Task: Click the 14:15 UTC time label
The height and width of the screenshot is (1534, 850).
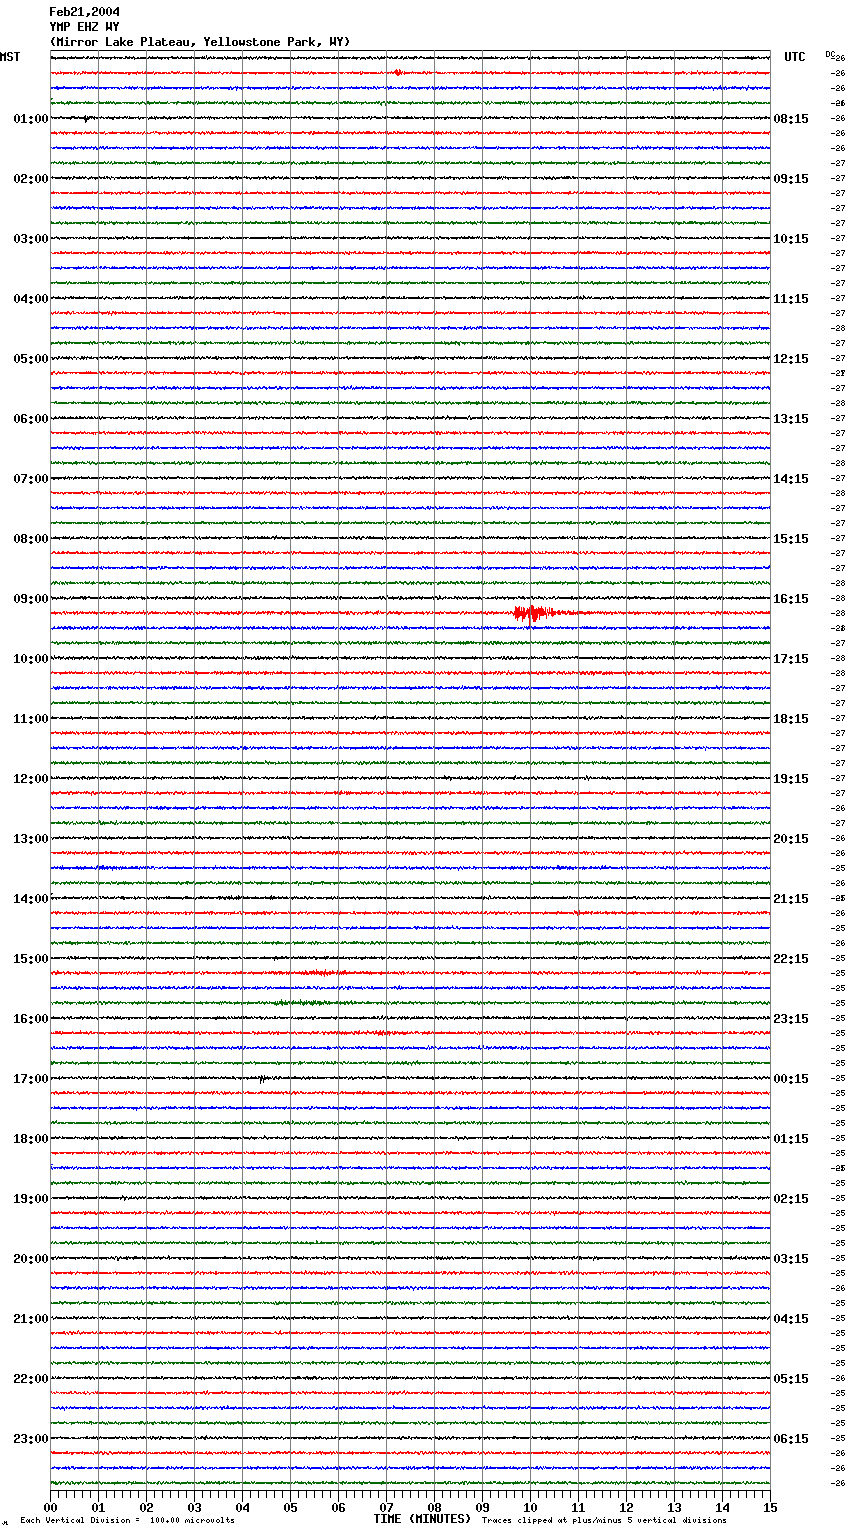Action: [x=791, y=479]
